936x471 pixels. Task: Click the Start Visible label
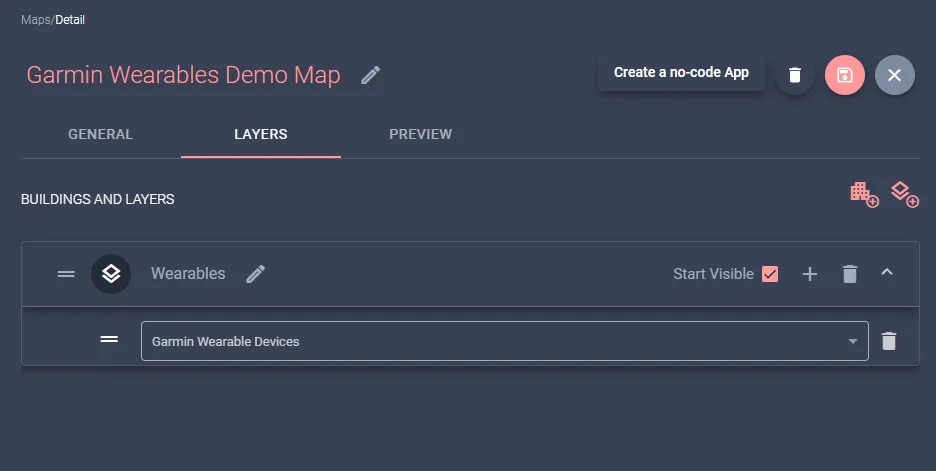pos(713,274)
